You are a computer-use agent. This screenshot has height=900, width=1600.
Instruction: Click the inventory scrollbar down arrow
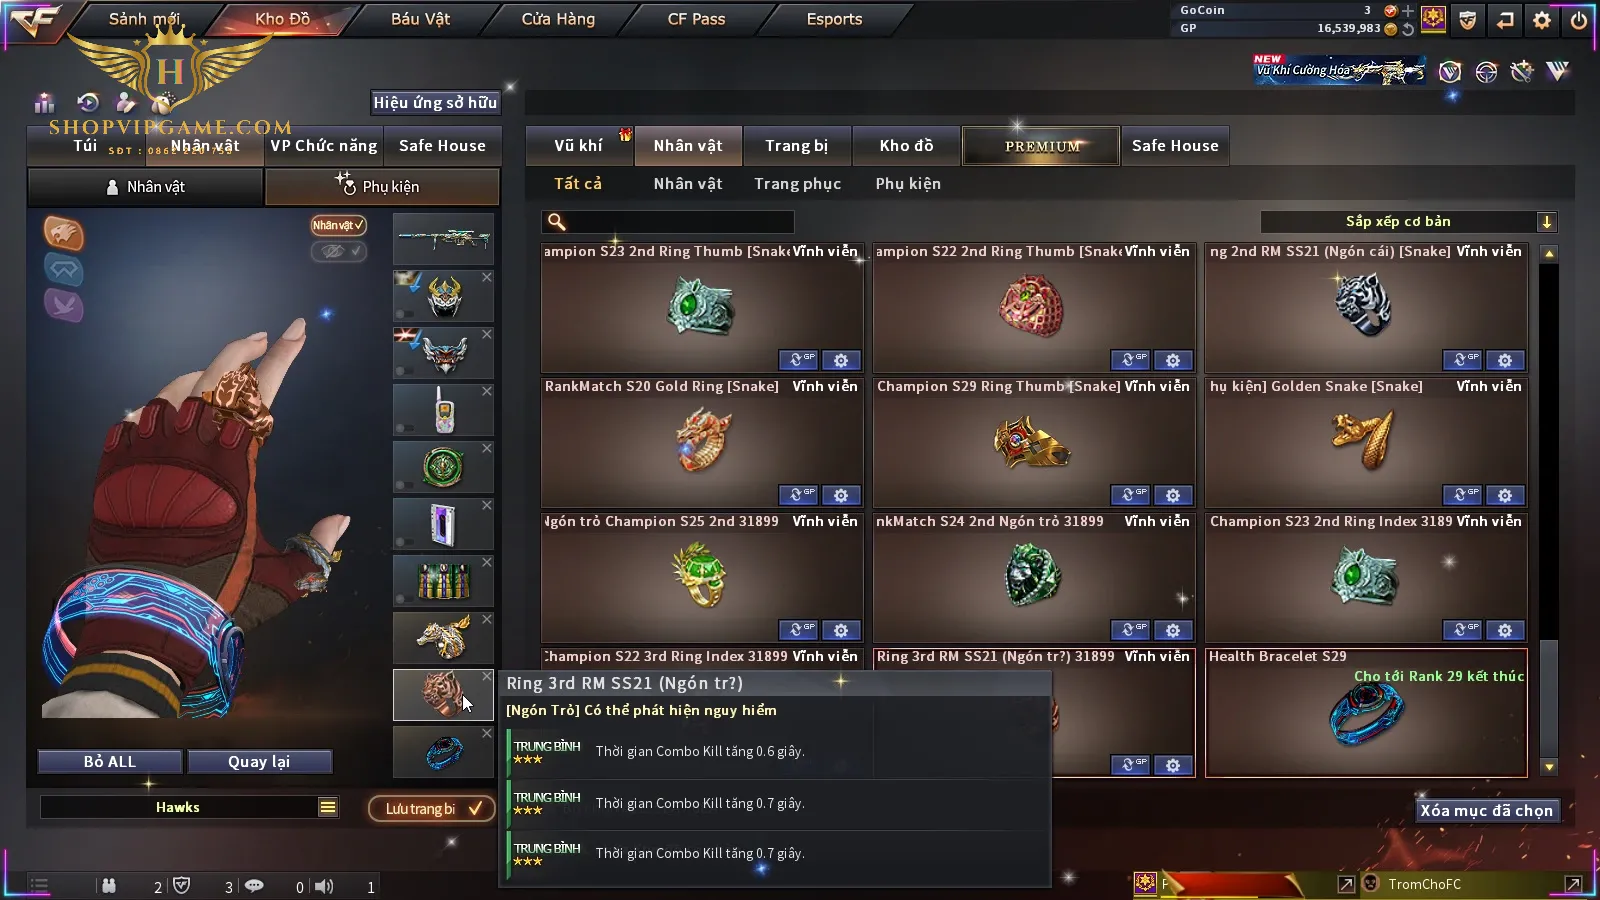pos(1549,767)
